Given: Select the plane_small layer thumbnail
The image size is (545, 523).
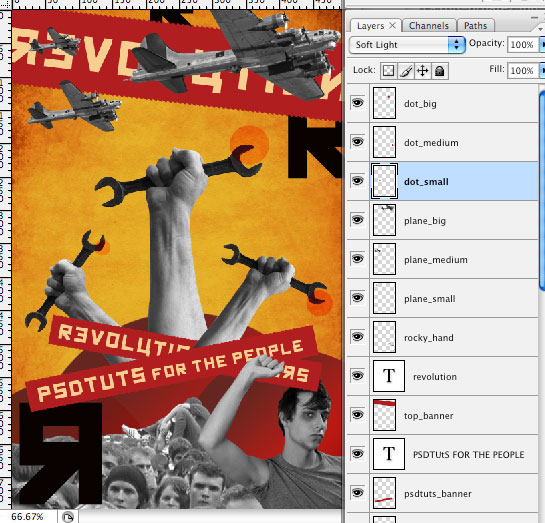Looking at the screenshot, I should pos(384,298).
